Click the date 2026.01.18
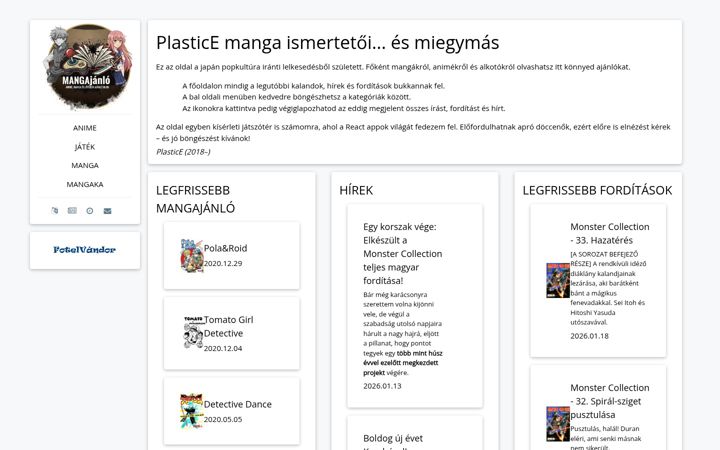Viewport: 720px width, 450px height. [x=590, y=336]
